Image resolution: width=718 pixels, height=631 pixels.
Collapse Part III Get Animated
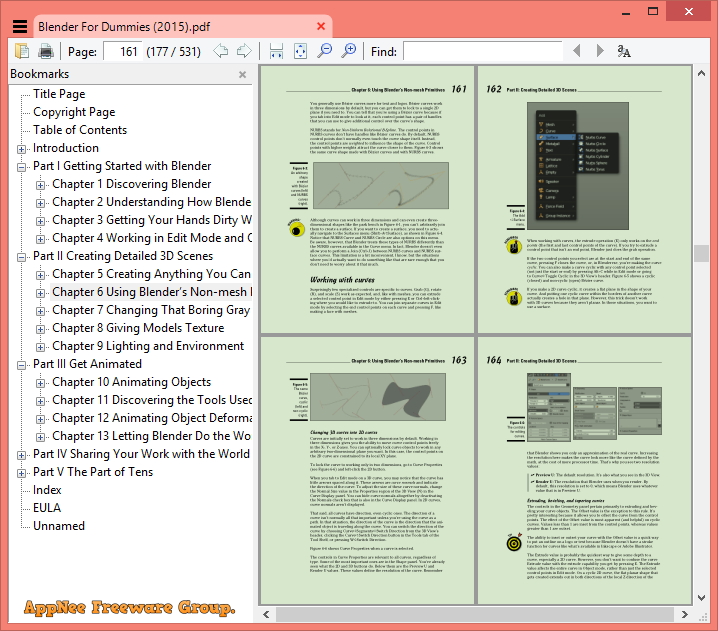click(21, 365)
